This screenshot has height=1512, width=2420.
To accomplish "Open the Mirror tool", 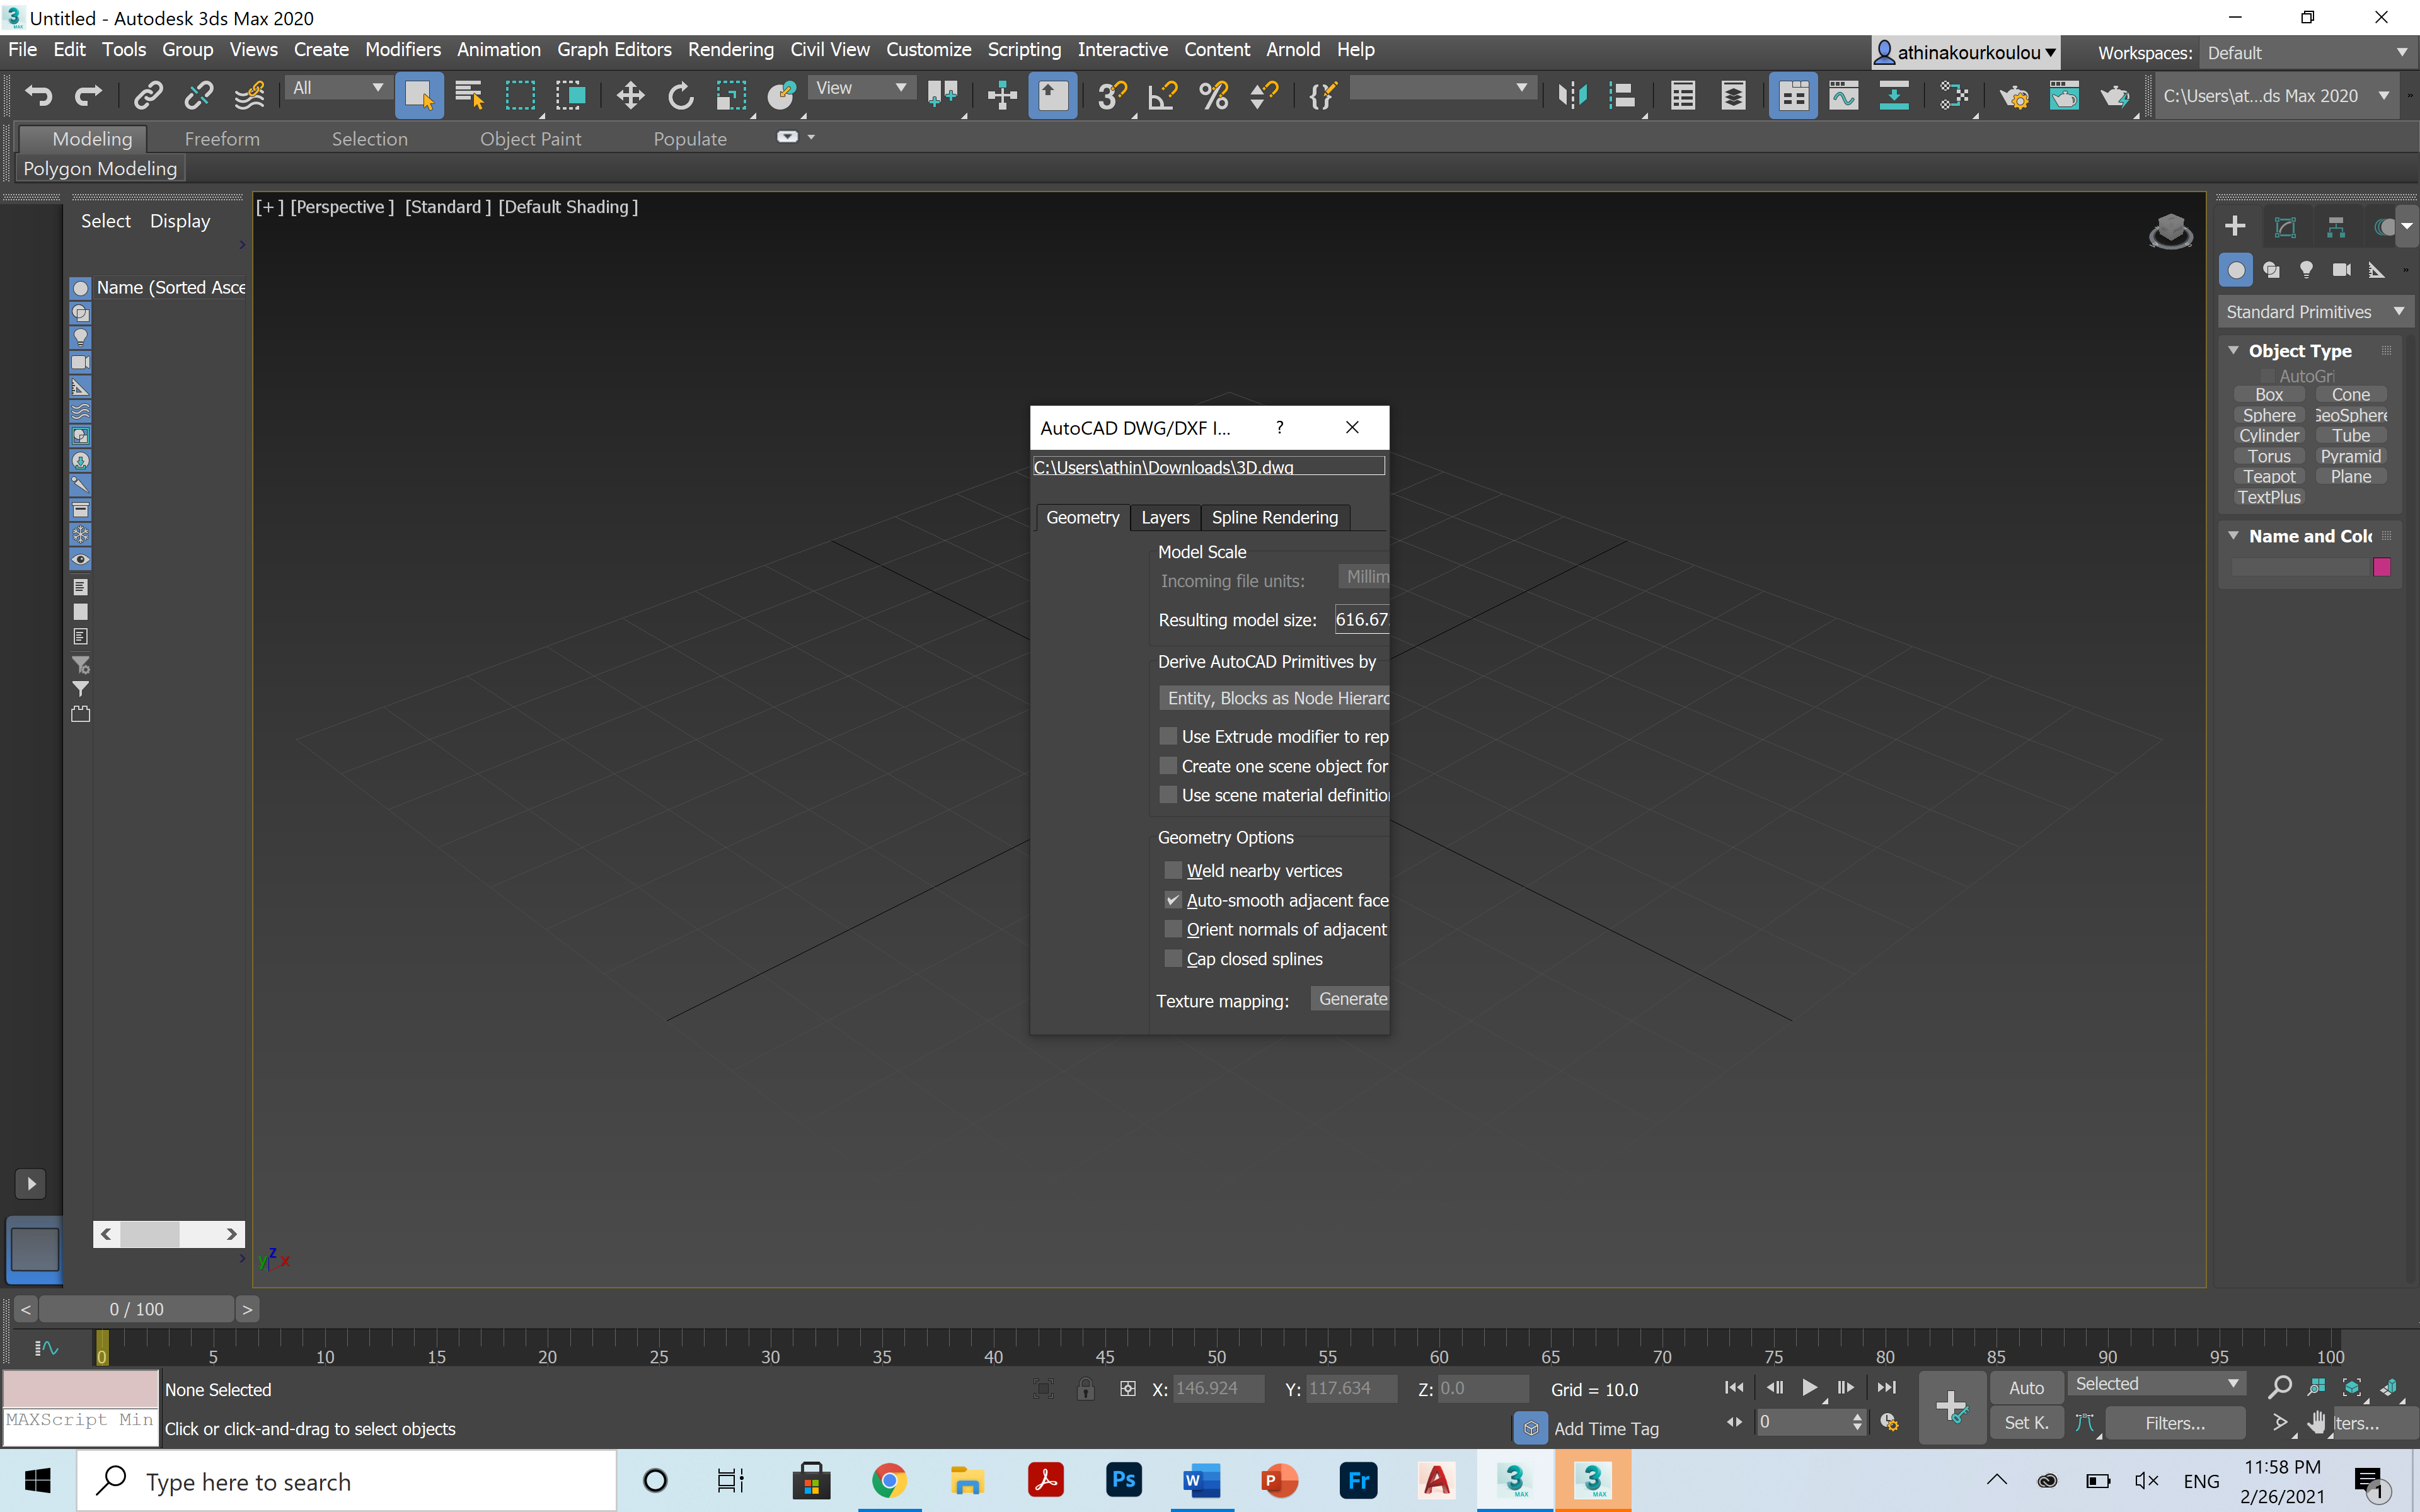I will [1572, 95].
